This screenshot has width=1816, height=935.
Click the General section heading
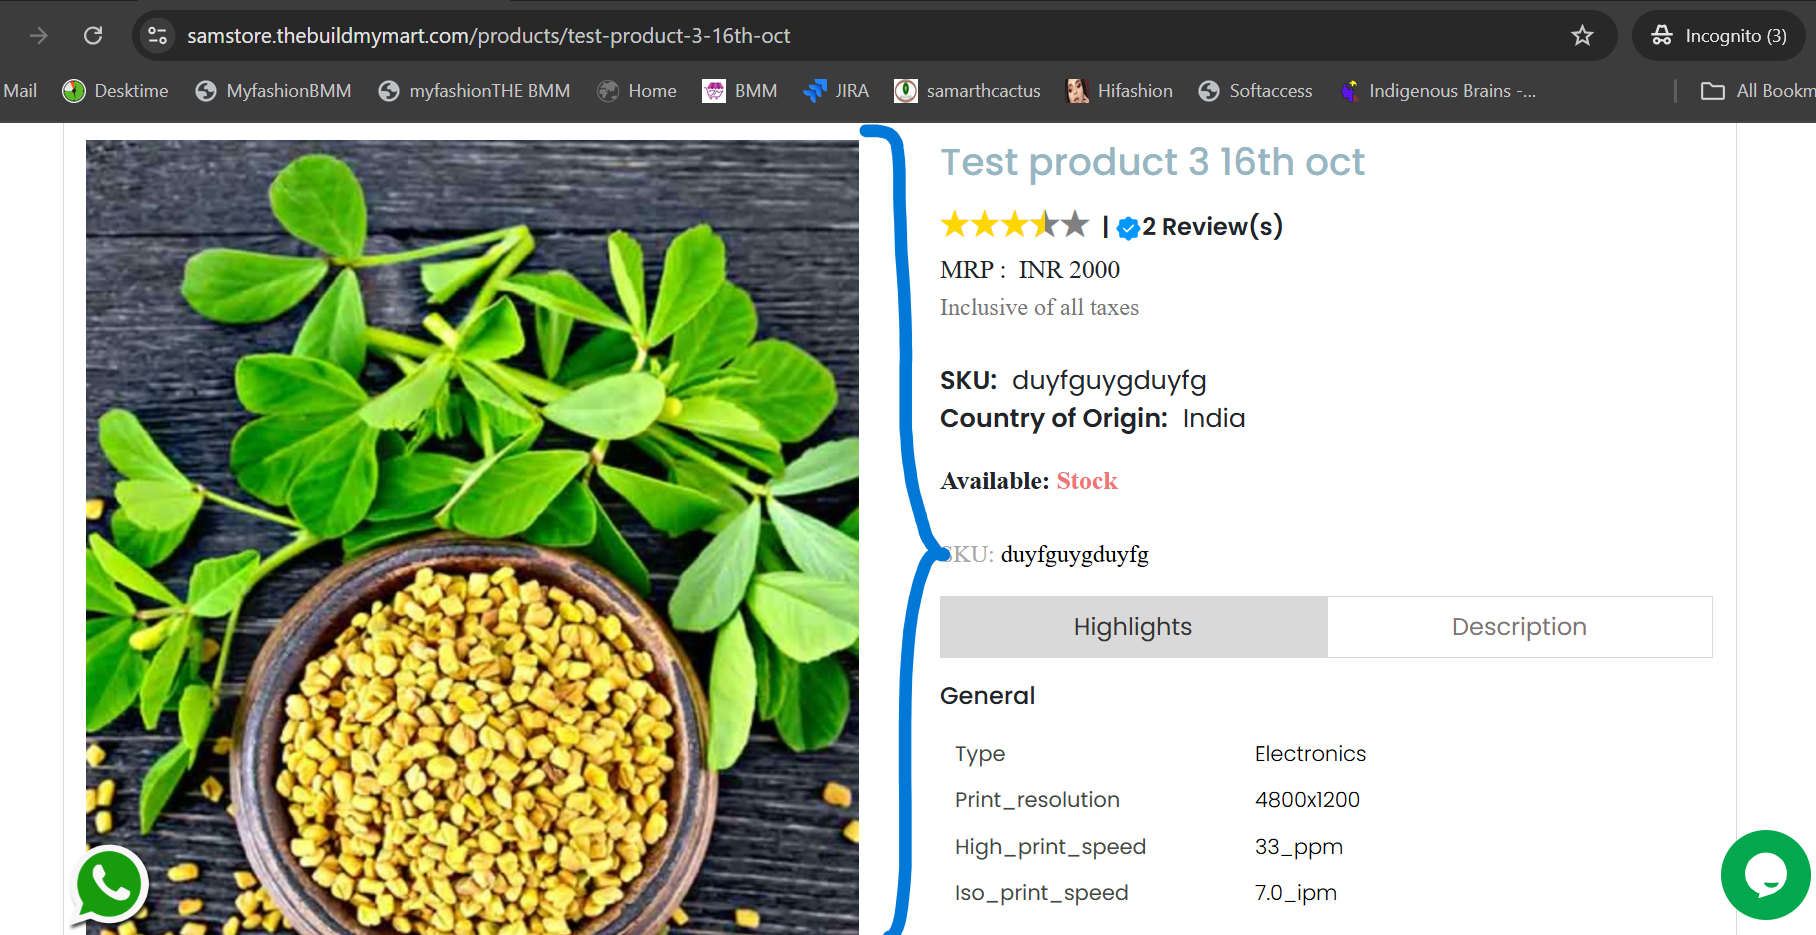(987, 696)
